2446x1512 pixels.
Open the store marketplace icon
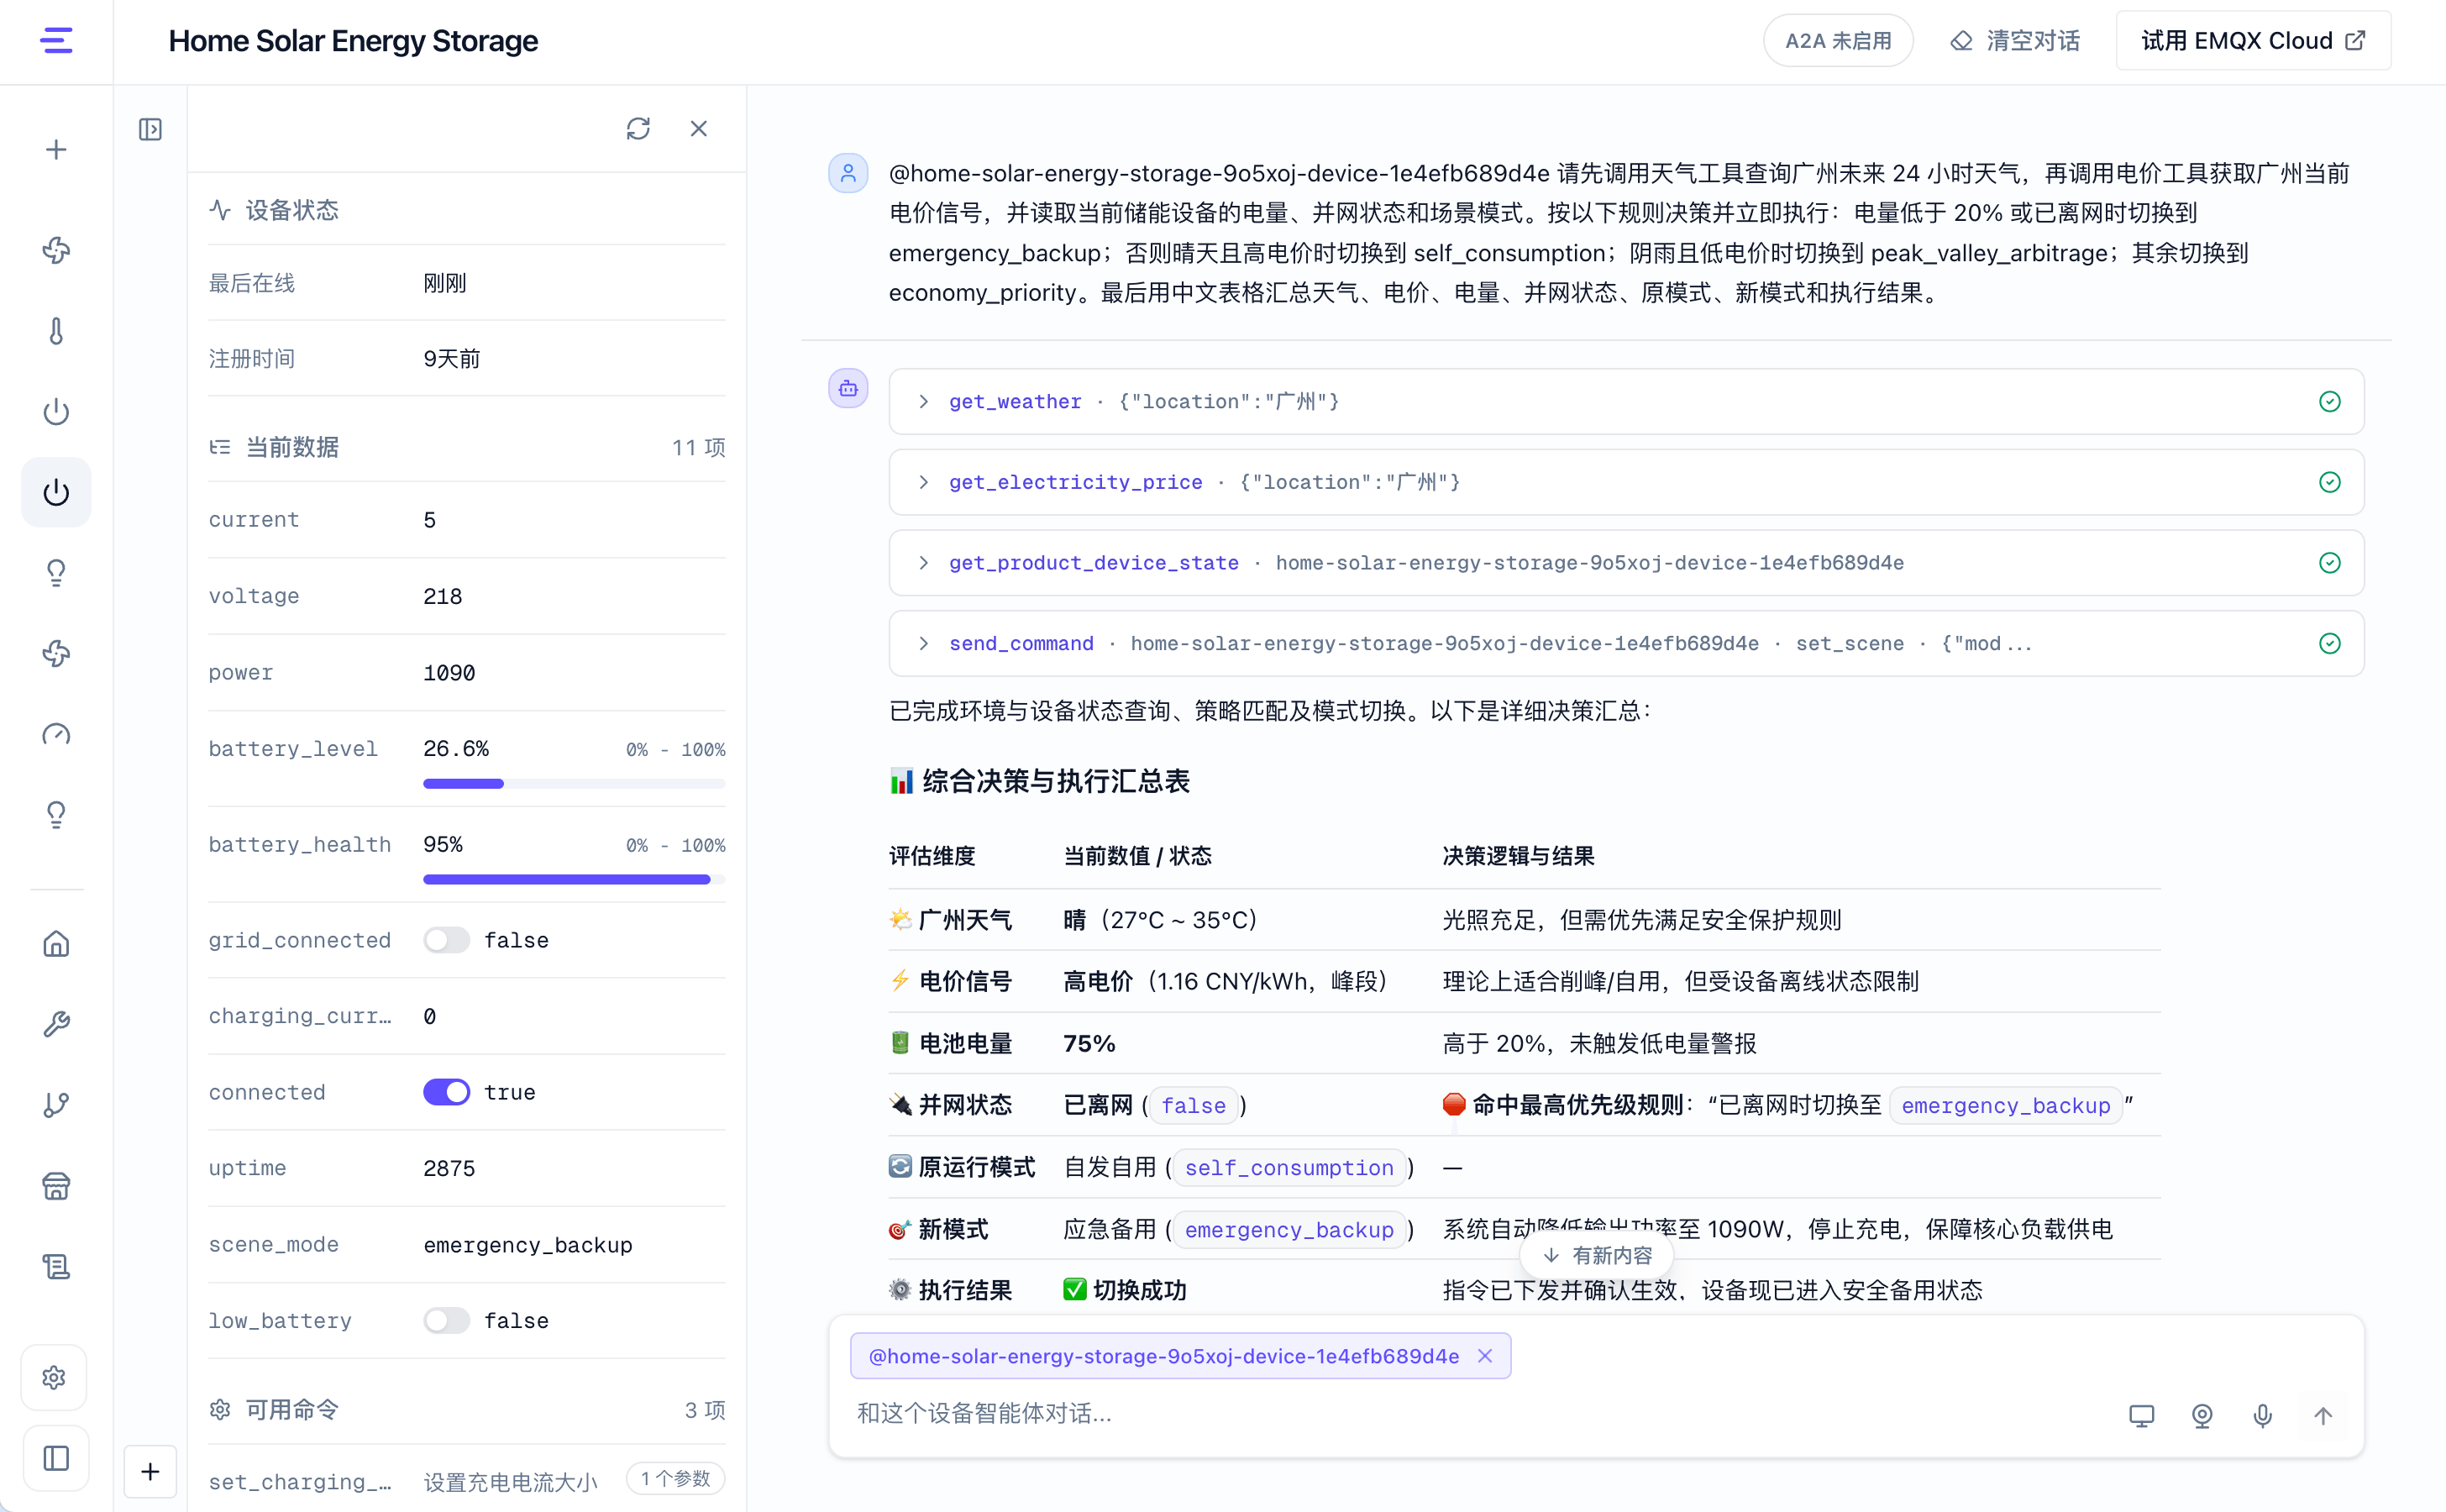(56, 1186)
